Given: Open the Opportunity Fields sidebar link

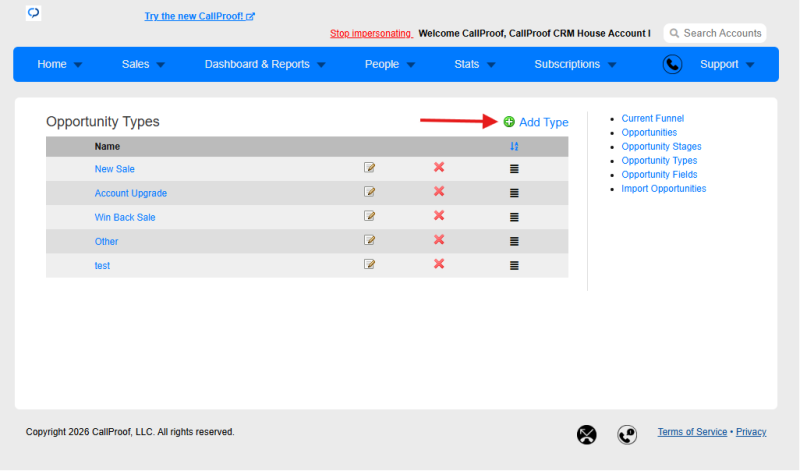Looking at the screenshot, I should [x=659, y=175].
